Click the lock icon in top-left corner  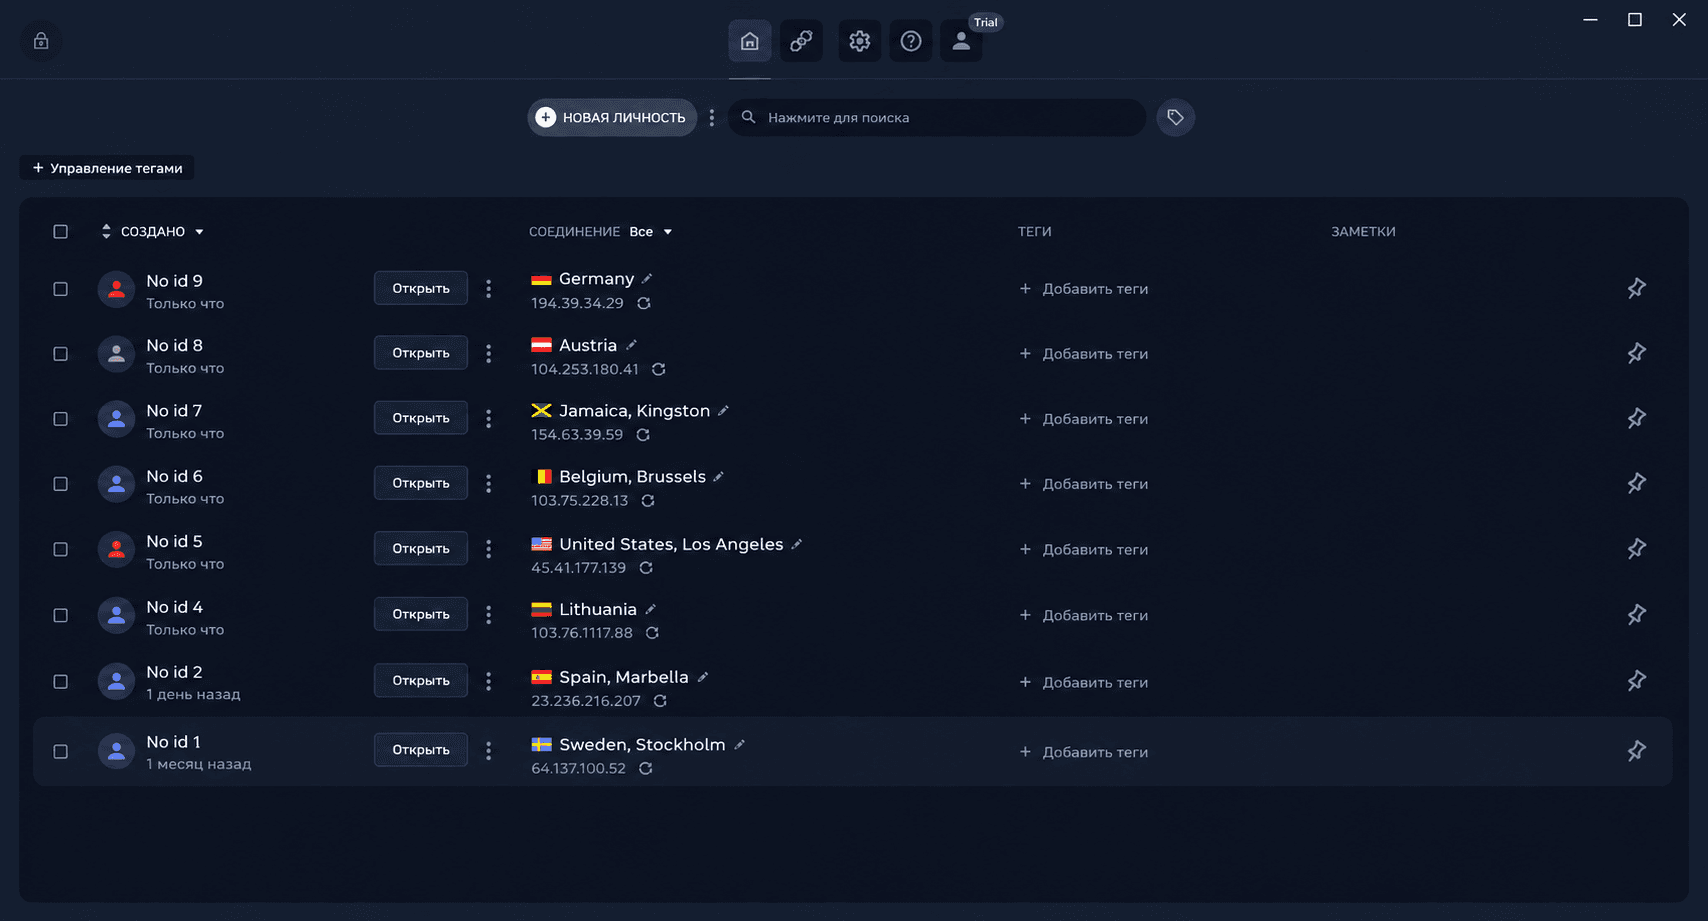pos(41,41)
